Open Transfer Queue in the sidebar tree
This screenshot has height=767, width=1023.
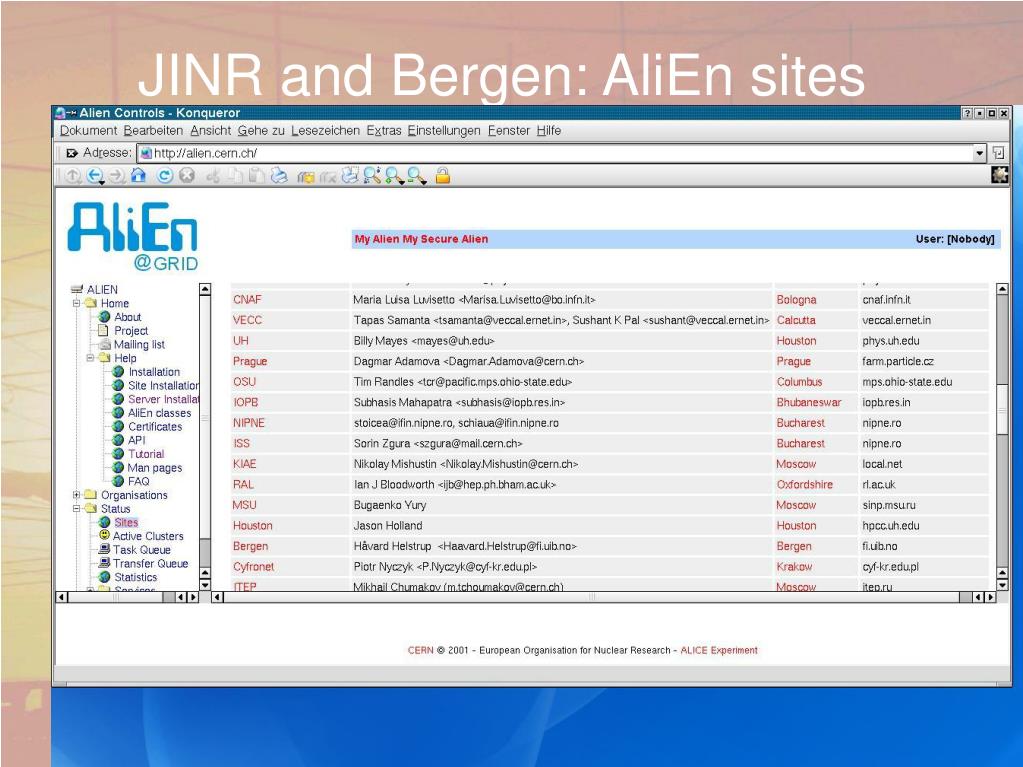[x=150, y=563]
